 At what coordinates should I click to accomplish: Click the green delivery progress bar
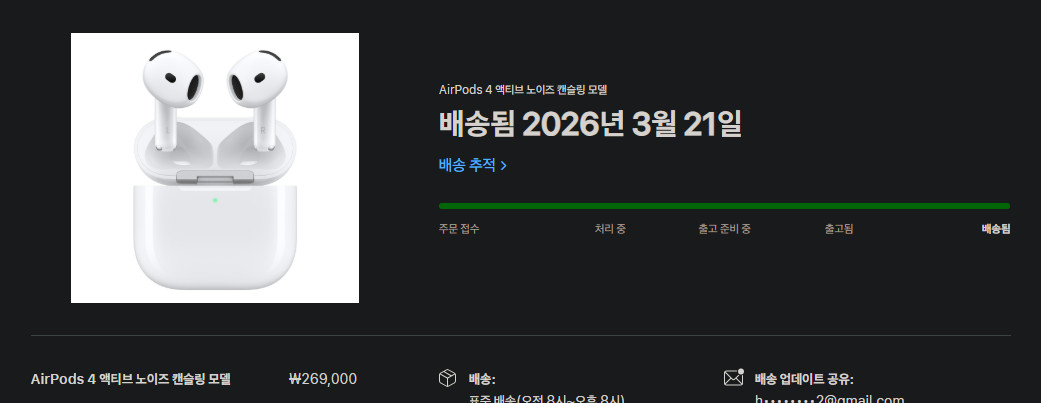[x=724, y=206]
